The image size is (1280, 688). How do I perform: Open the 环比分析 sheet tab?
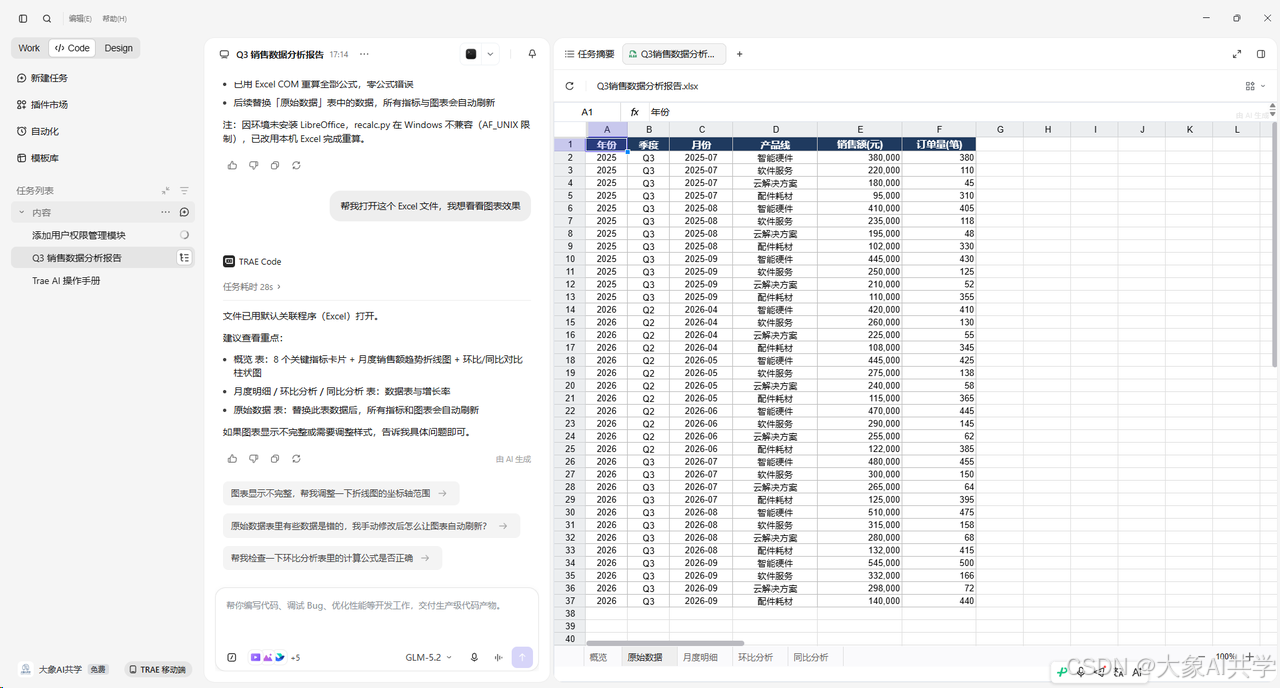pos(755,657)
